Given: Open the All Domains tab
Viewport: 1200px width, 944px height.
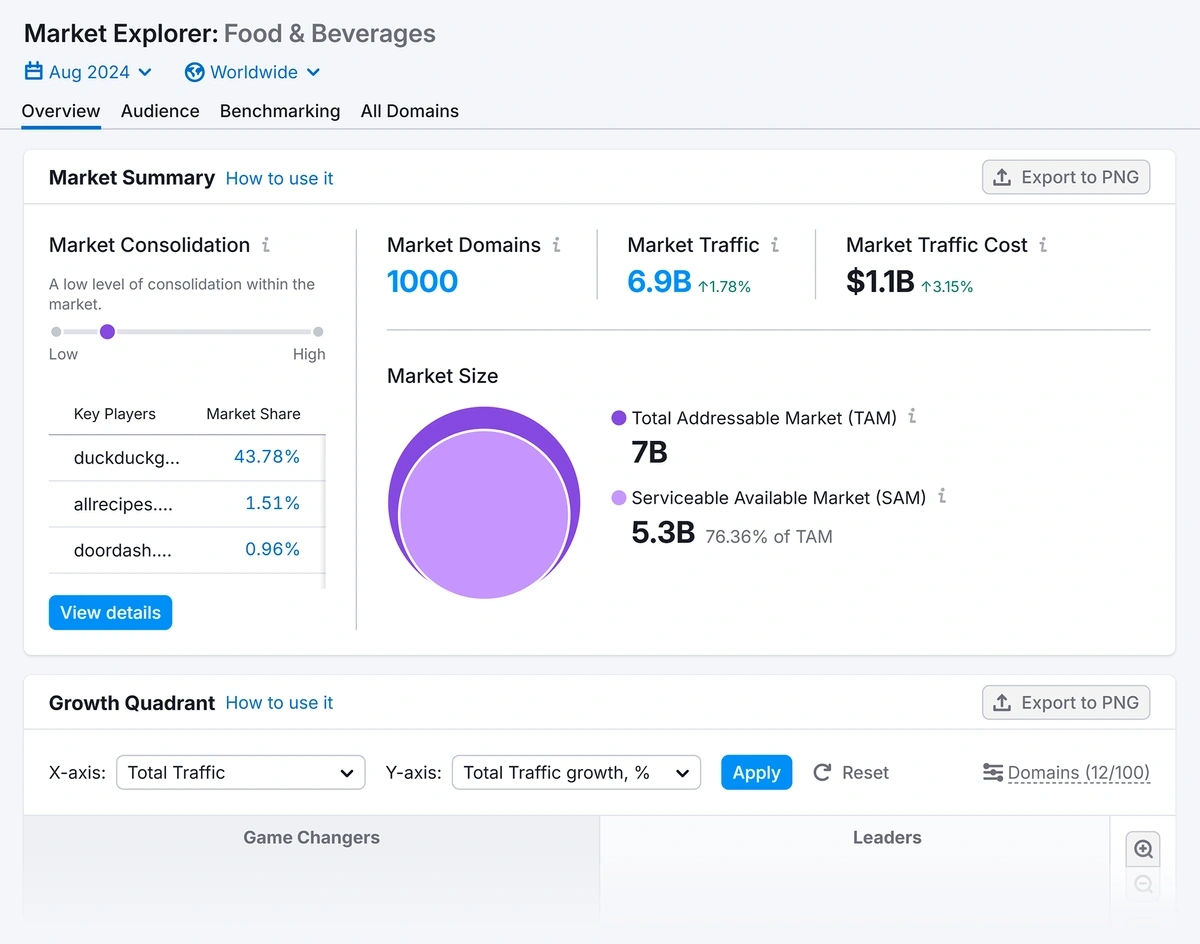Looking at the screenshot, I should click(x=410, y=111).
